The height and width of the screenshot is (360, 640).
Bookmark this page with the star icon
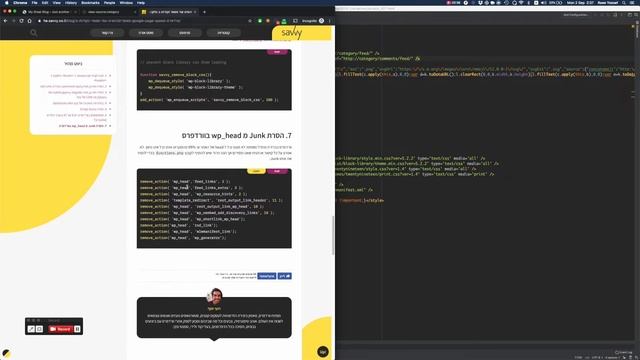(250, 21)
